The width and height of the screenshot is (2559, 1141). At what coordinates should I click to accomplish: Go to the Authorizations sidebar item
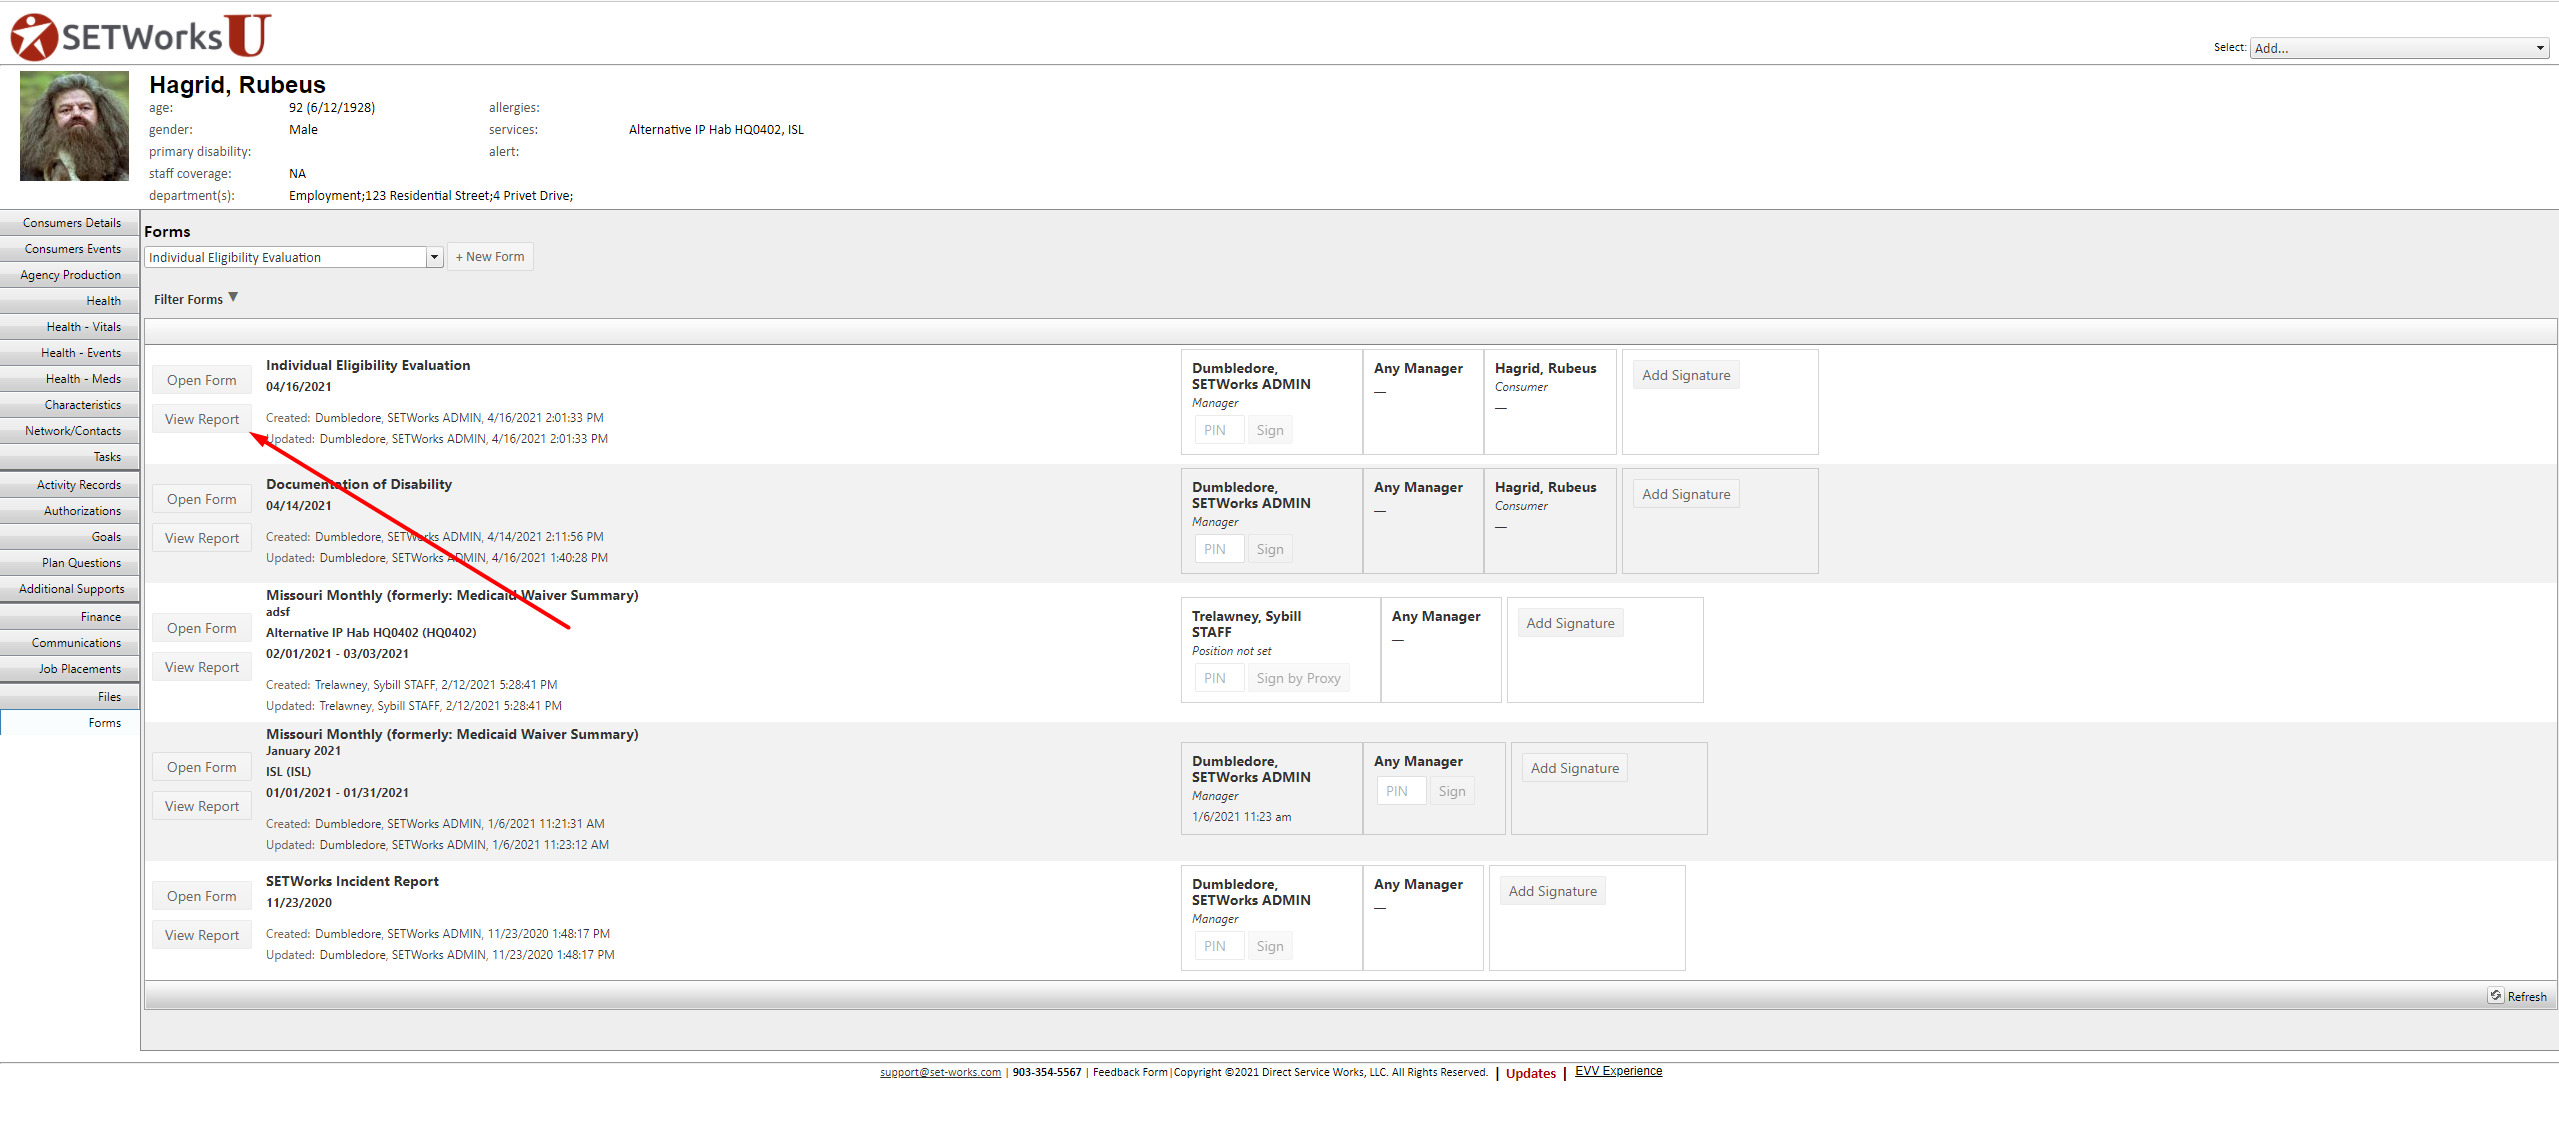[x=82, y=511]
